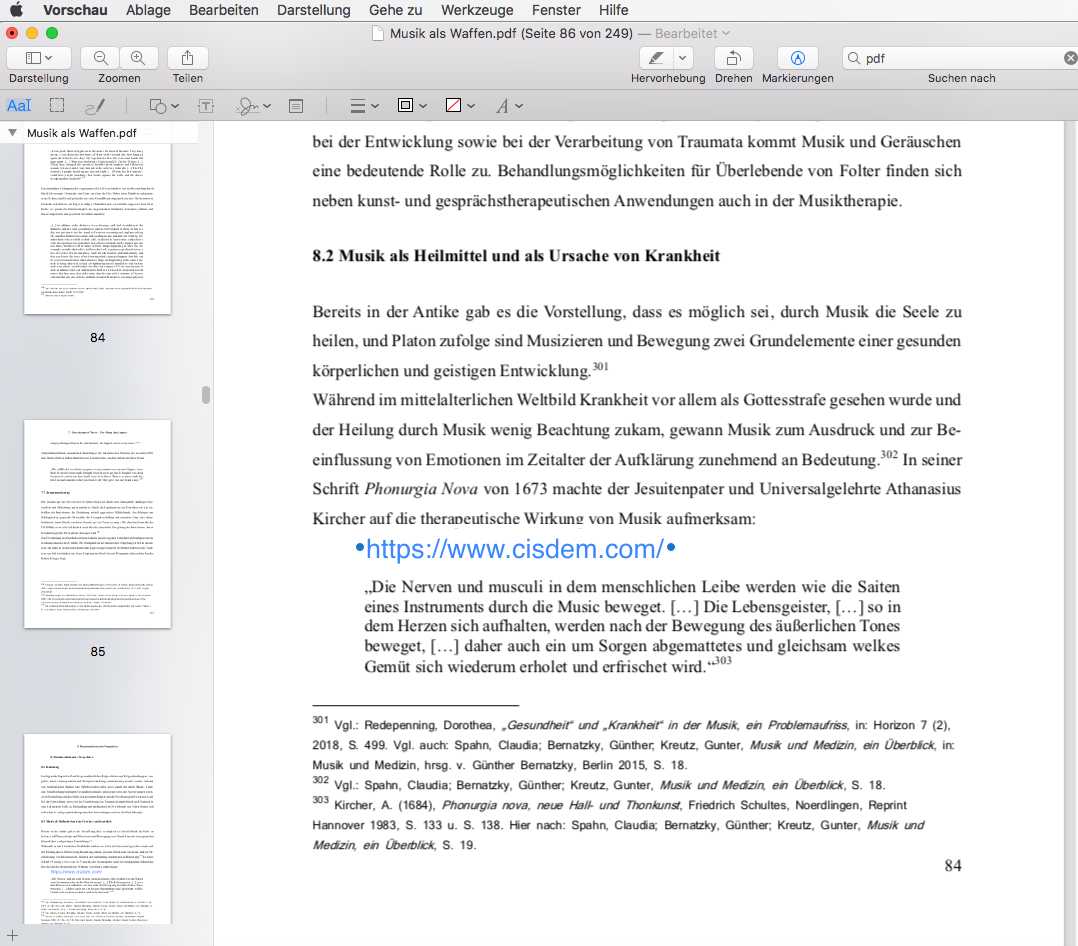The height and width of the screenshot is (946, 1078).
Task: Select the text selection AaI tool
Action: click(19, 106)
